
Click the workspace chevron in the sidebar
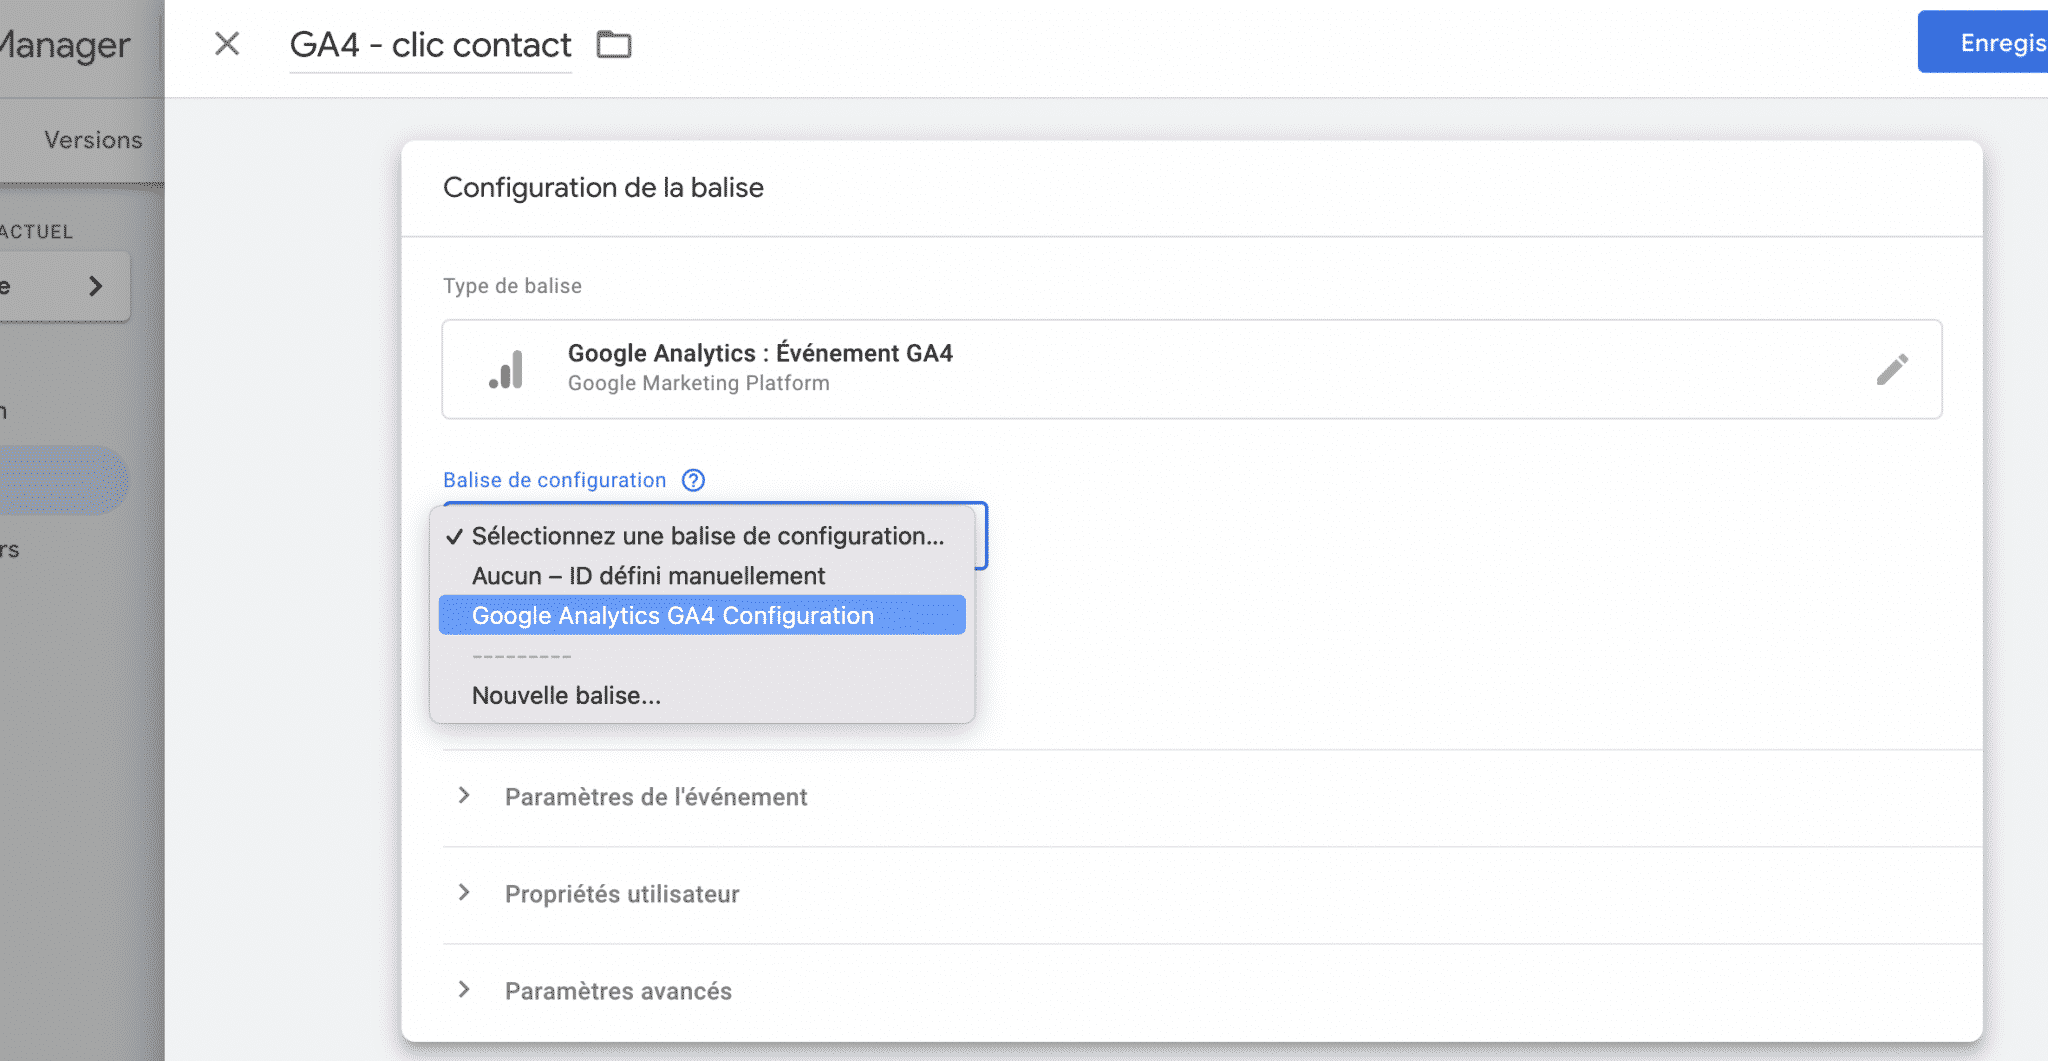(96, 286)
